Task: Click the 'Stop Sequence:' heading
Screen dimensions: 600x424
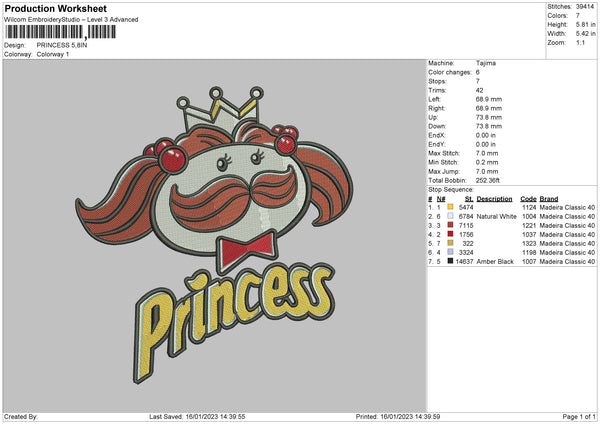Action: pyautogui.click(x=451, y=190)
